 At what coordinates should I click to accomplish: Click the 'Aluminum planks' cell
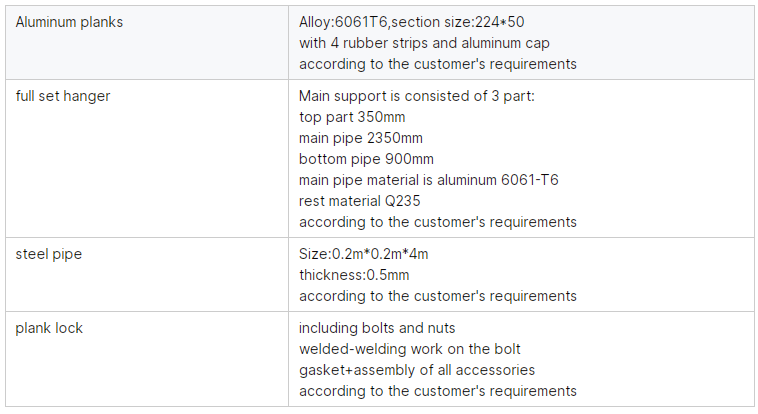pyautogui.click(x=147, y=43)
